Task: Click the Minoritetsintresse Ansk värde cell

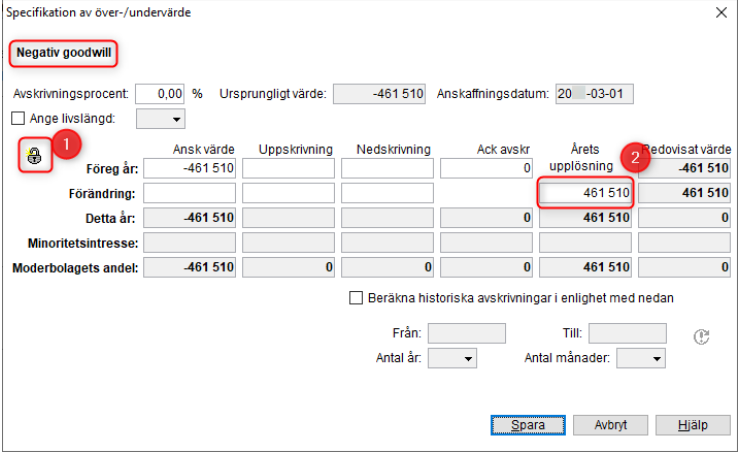Action: (189, 243)
